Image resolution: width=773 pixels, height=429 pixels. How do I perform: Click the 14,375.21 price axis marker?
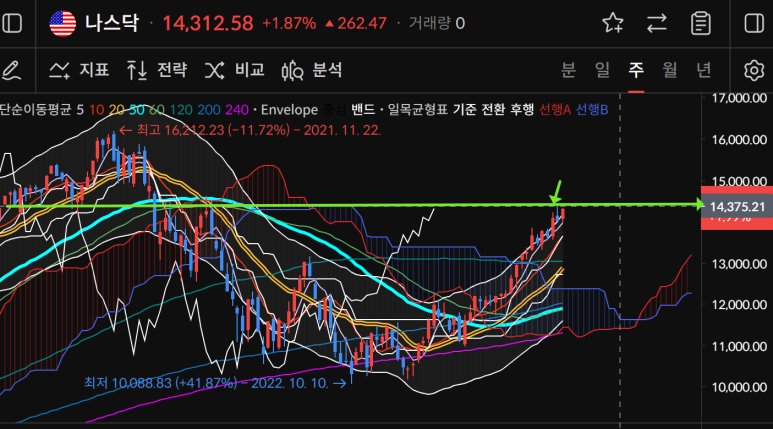click(737, 207)
